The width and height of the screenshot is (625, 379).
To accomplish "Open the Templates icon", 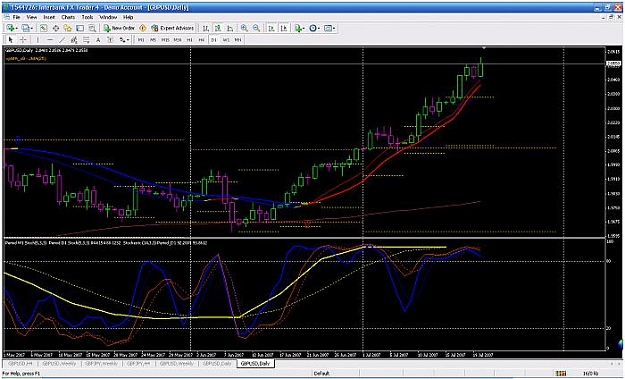I will pos(328,28).
